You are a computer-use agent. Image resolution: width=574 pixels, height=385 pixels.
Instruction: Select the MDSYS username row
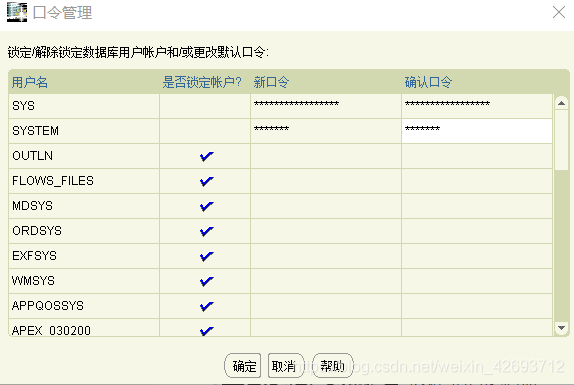(x=84, y=206)
